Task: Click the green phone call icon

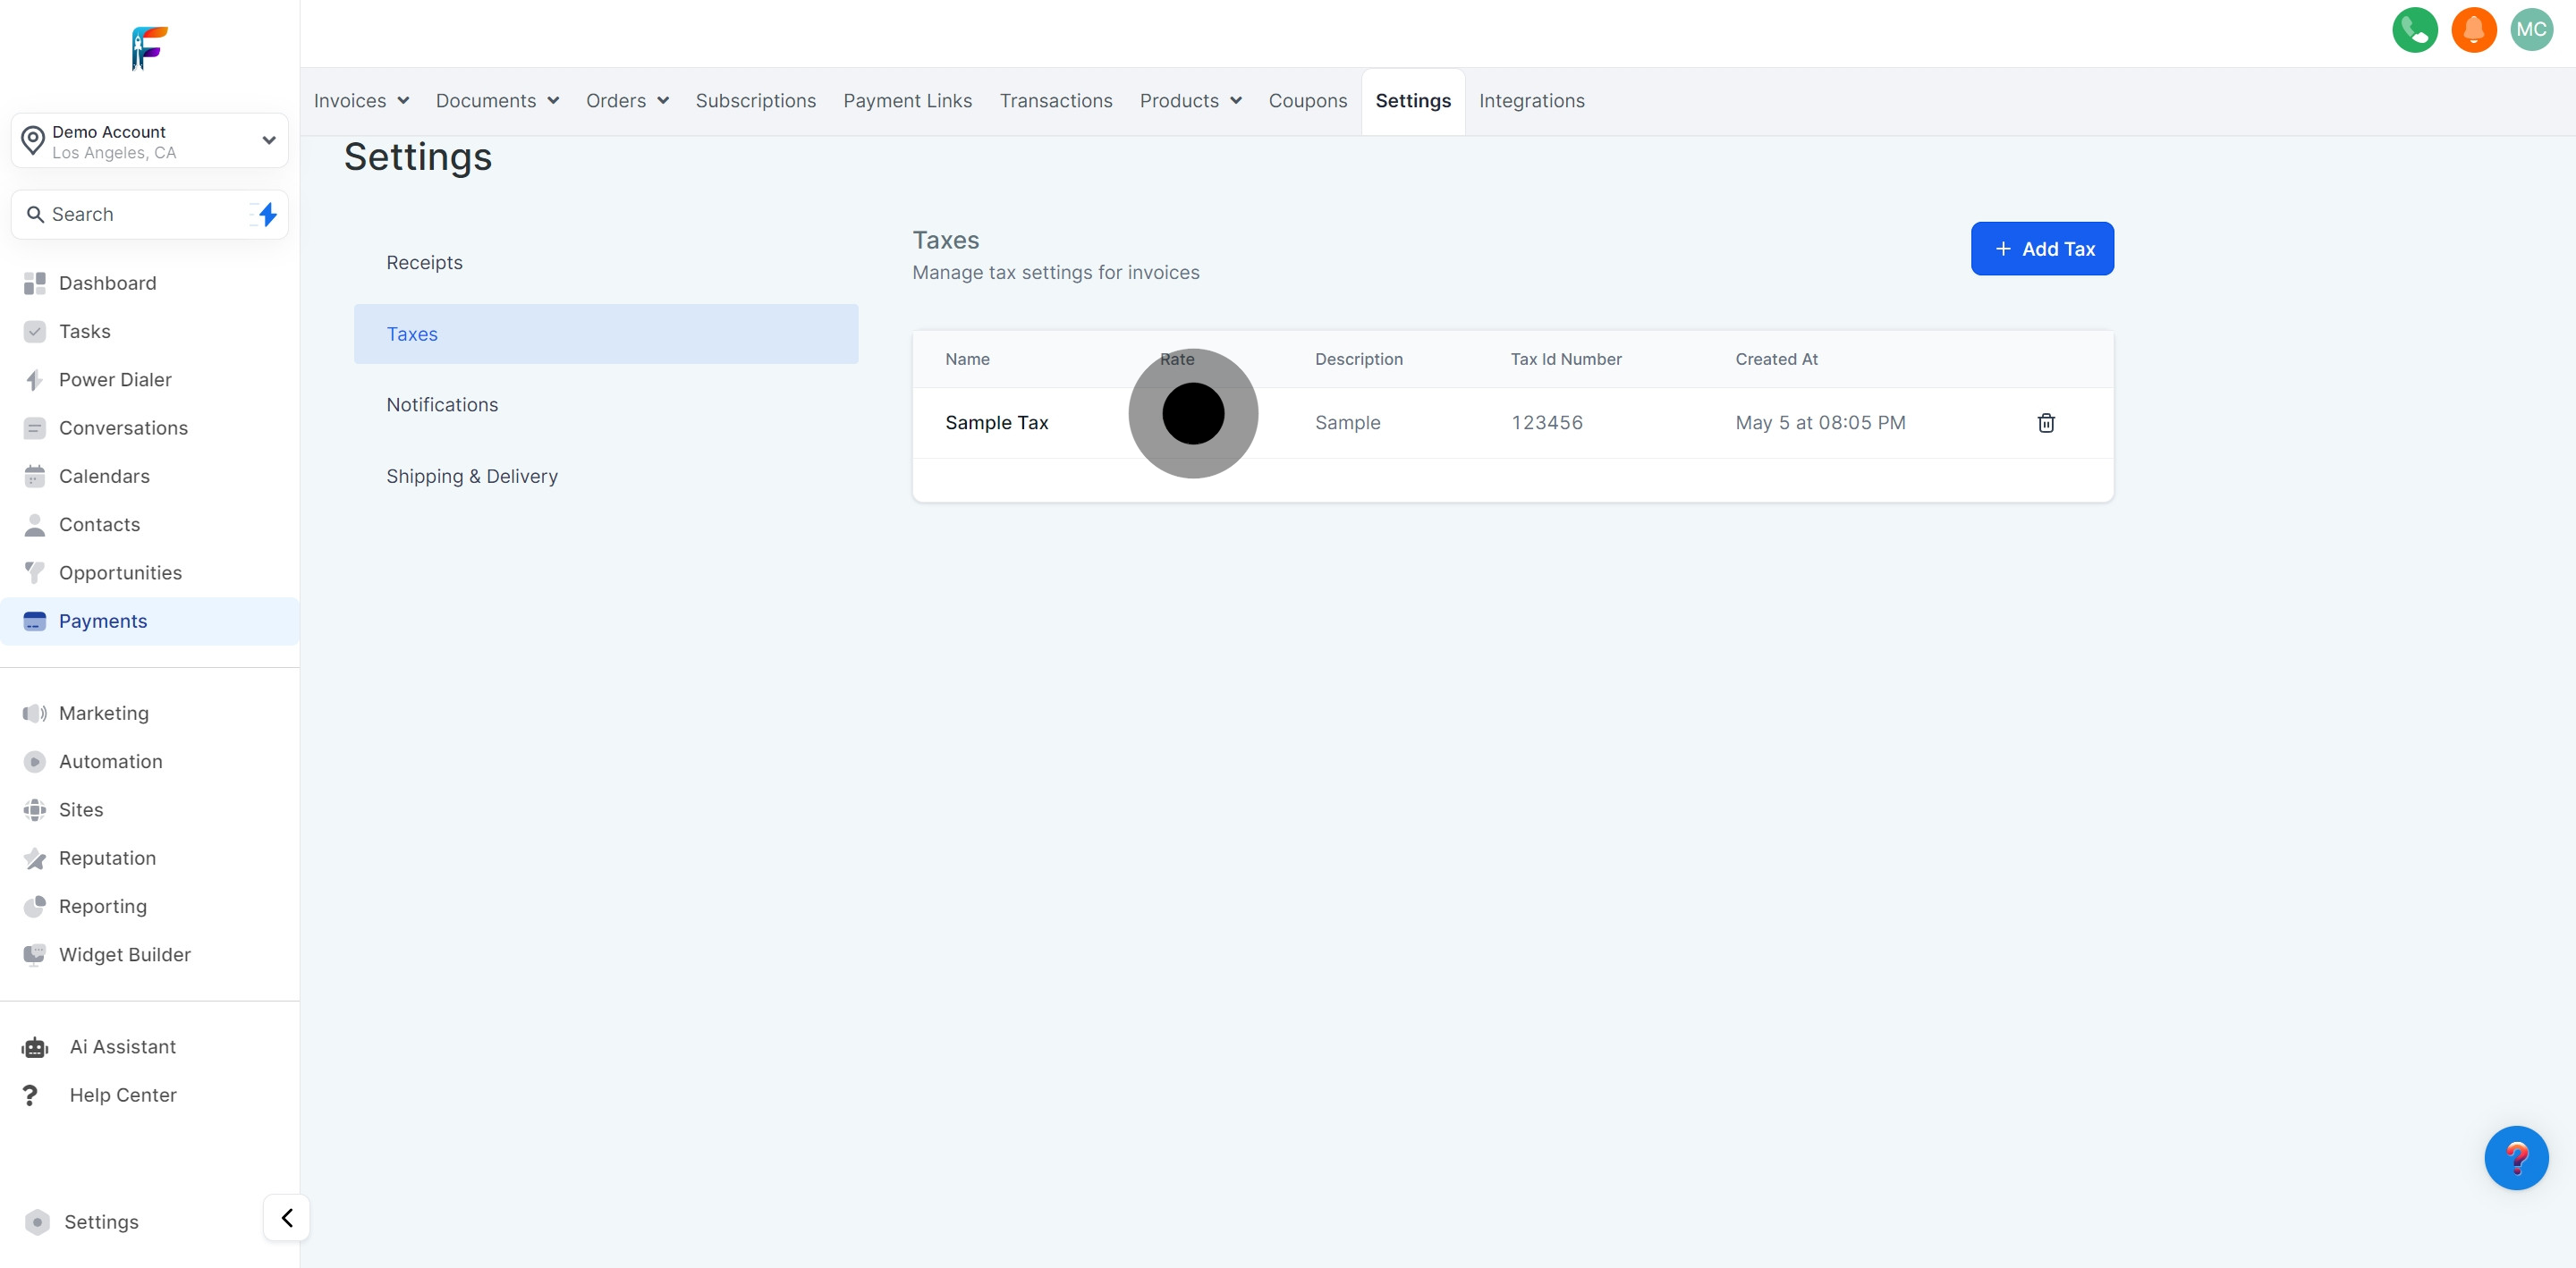Action: [x=2414, y=30]
